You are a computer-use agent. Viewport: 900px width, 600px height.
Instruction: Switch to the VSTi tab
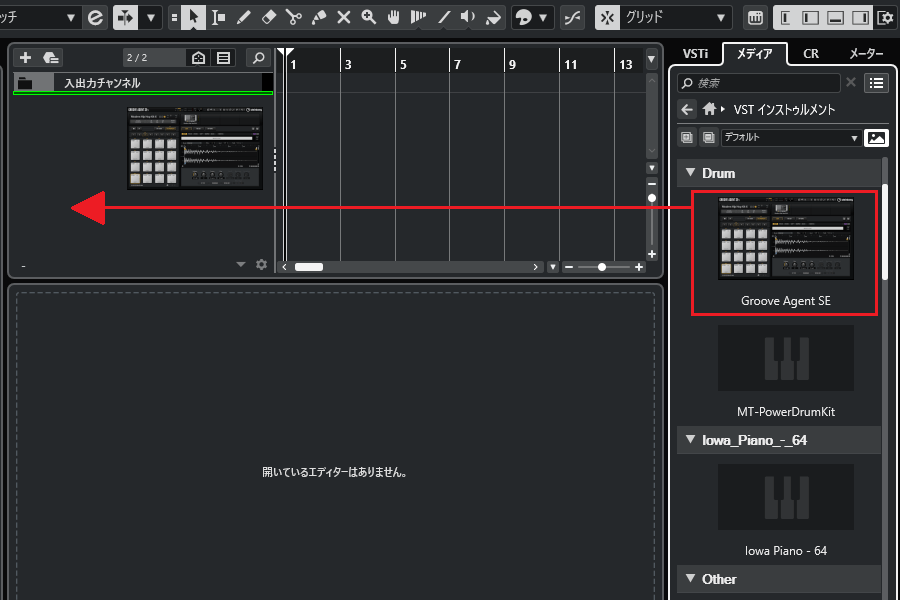coord(696,54)
